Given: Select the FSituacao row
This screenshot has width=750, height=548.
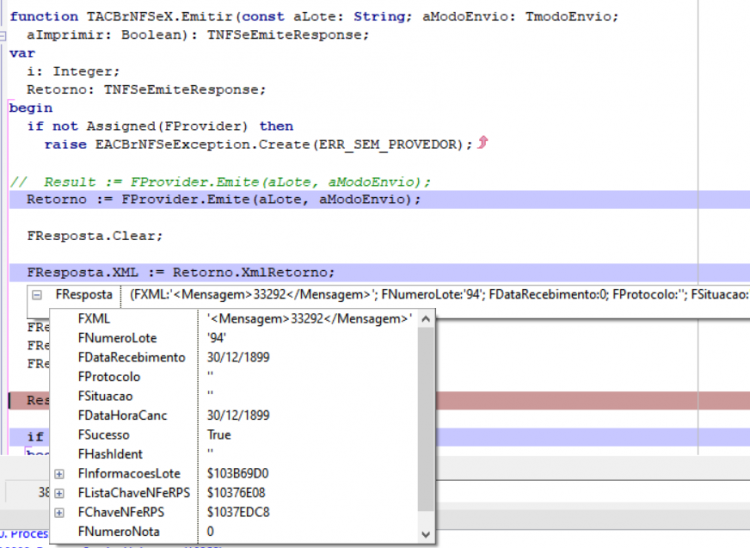Looking at the screenshot, I should point(234,396).
